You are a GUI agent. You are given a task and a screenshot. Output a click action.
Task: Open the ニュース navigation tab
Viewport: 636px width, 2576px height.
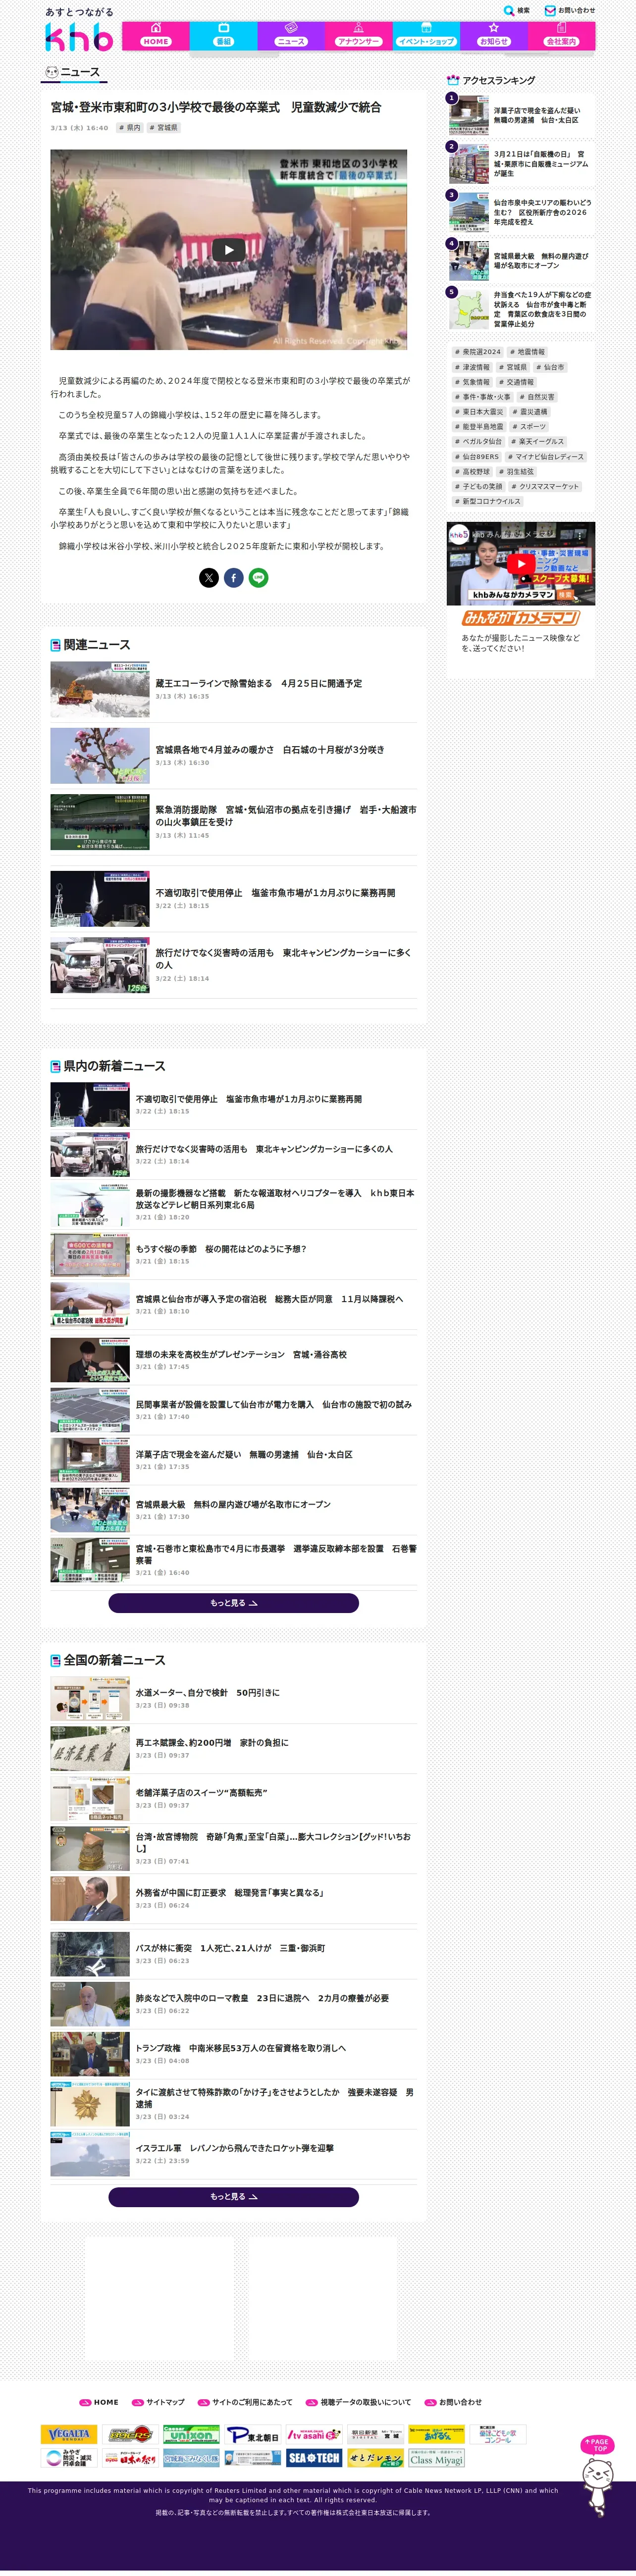[291, 35]
